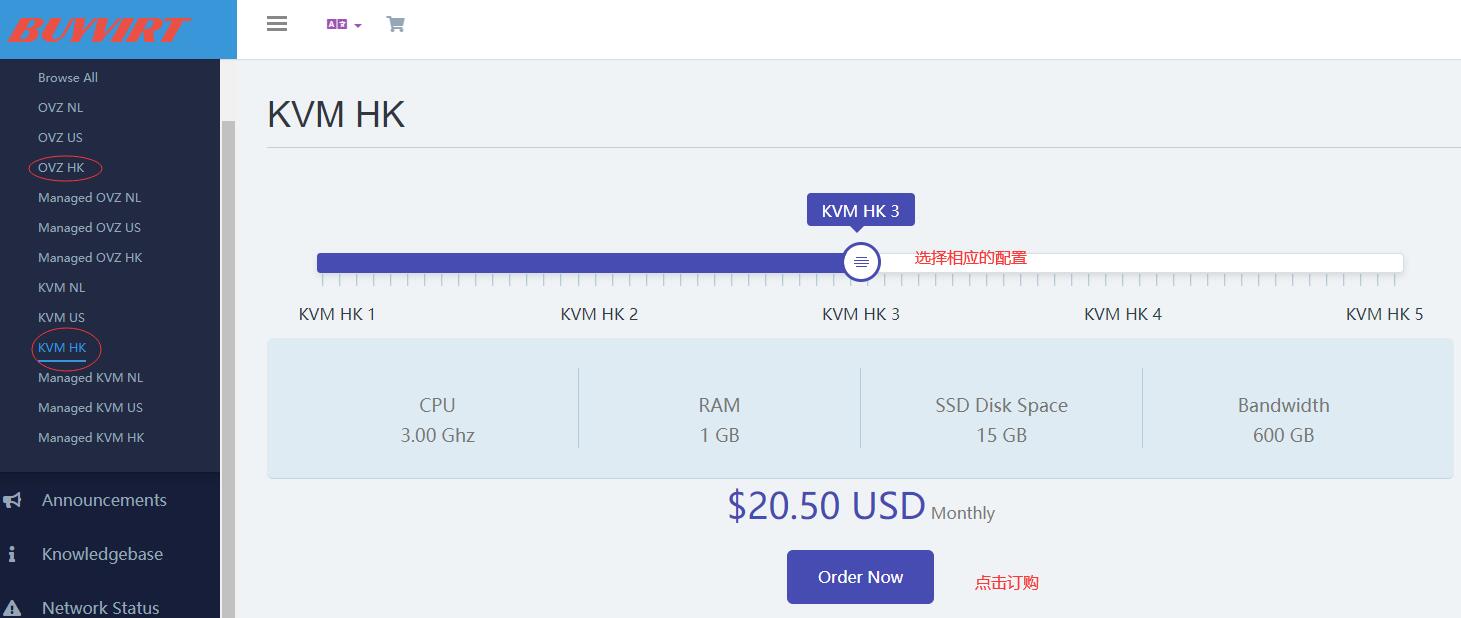Viewport: 1461px width, 618px height.
Task: Click the Announcements megaphone icon
Action: point(13,500)
